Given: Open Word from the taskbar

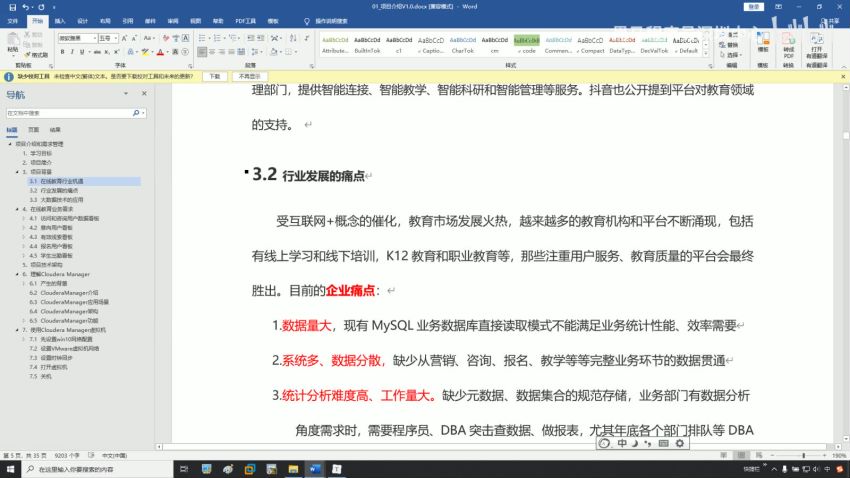Looking at the screenshot, I should (x=315, y=469).
